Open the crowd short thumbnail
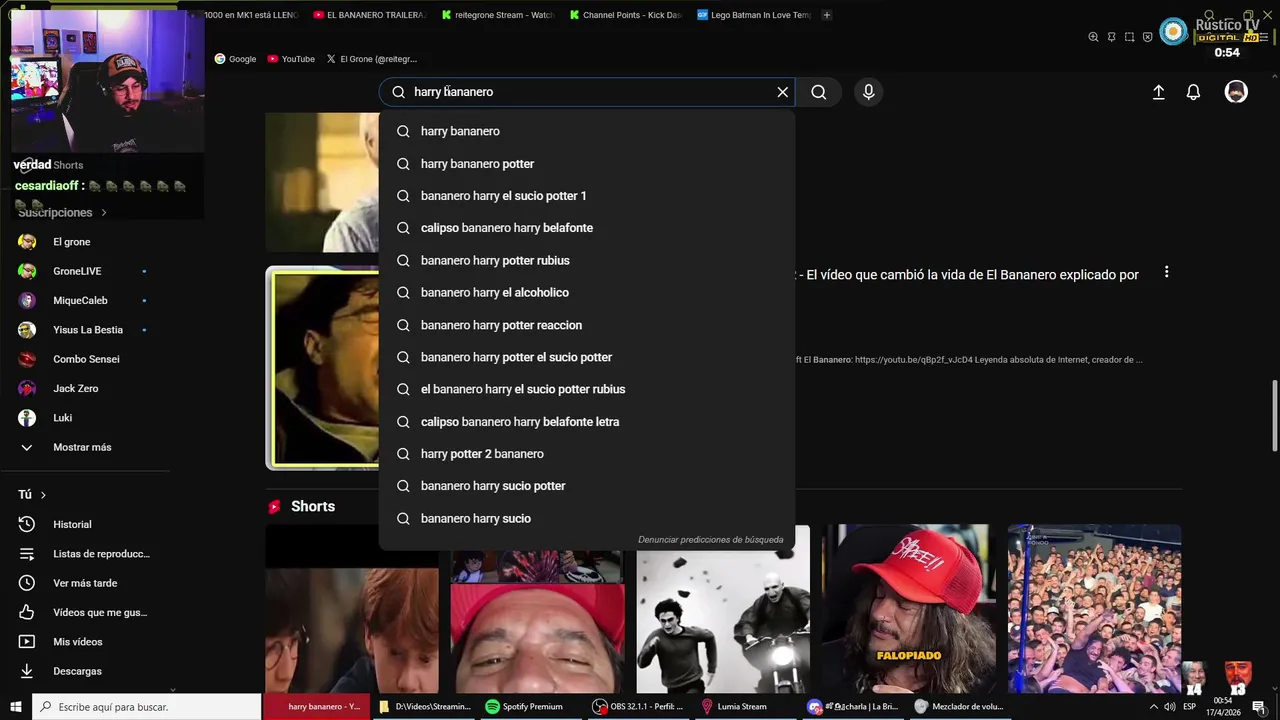Viewport: 1280px width, 720px height. 1094,608
